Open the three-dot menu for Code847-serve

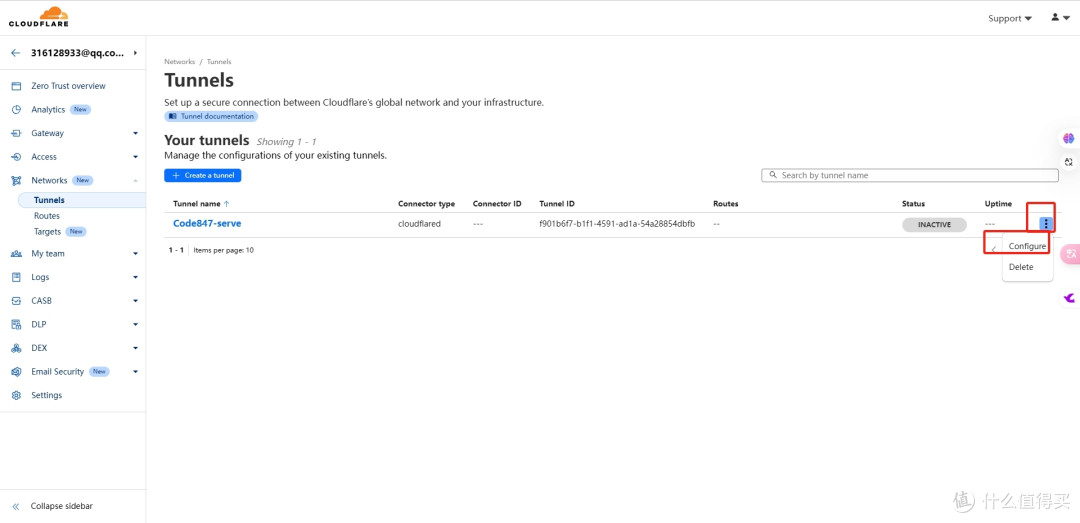(x=1046, y=223)
